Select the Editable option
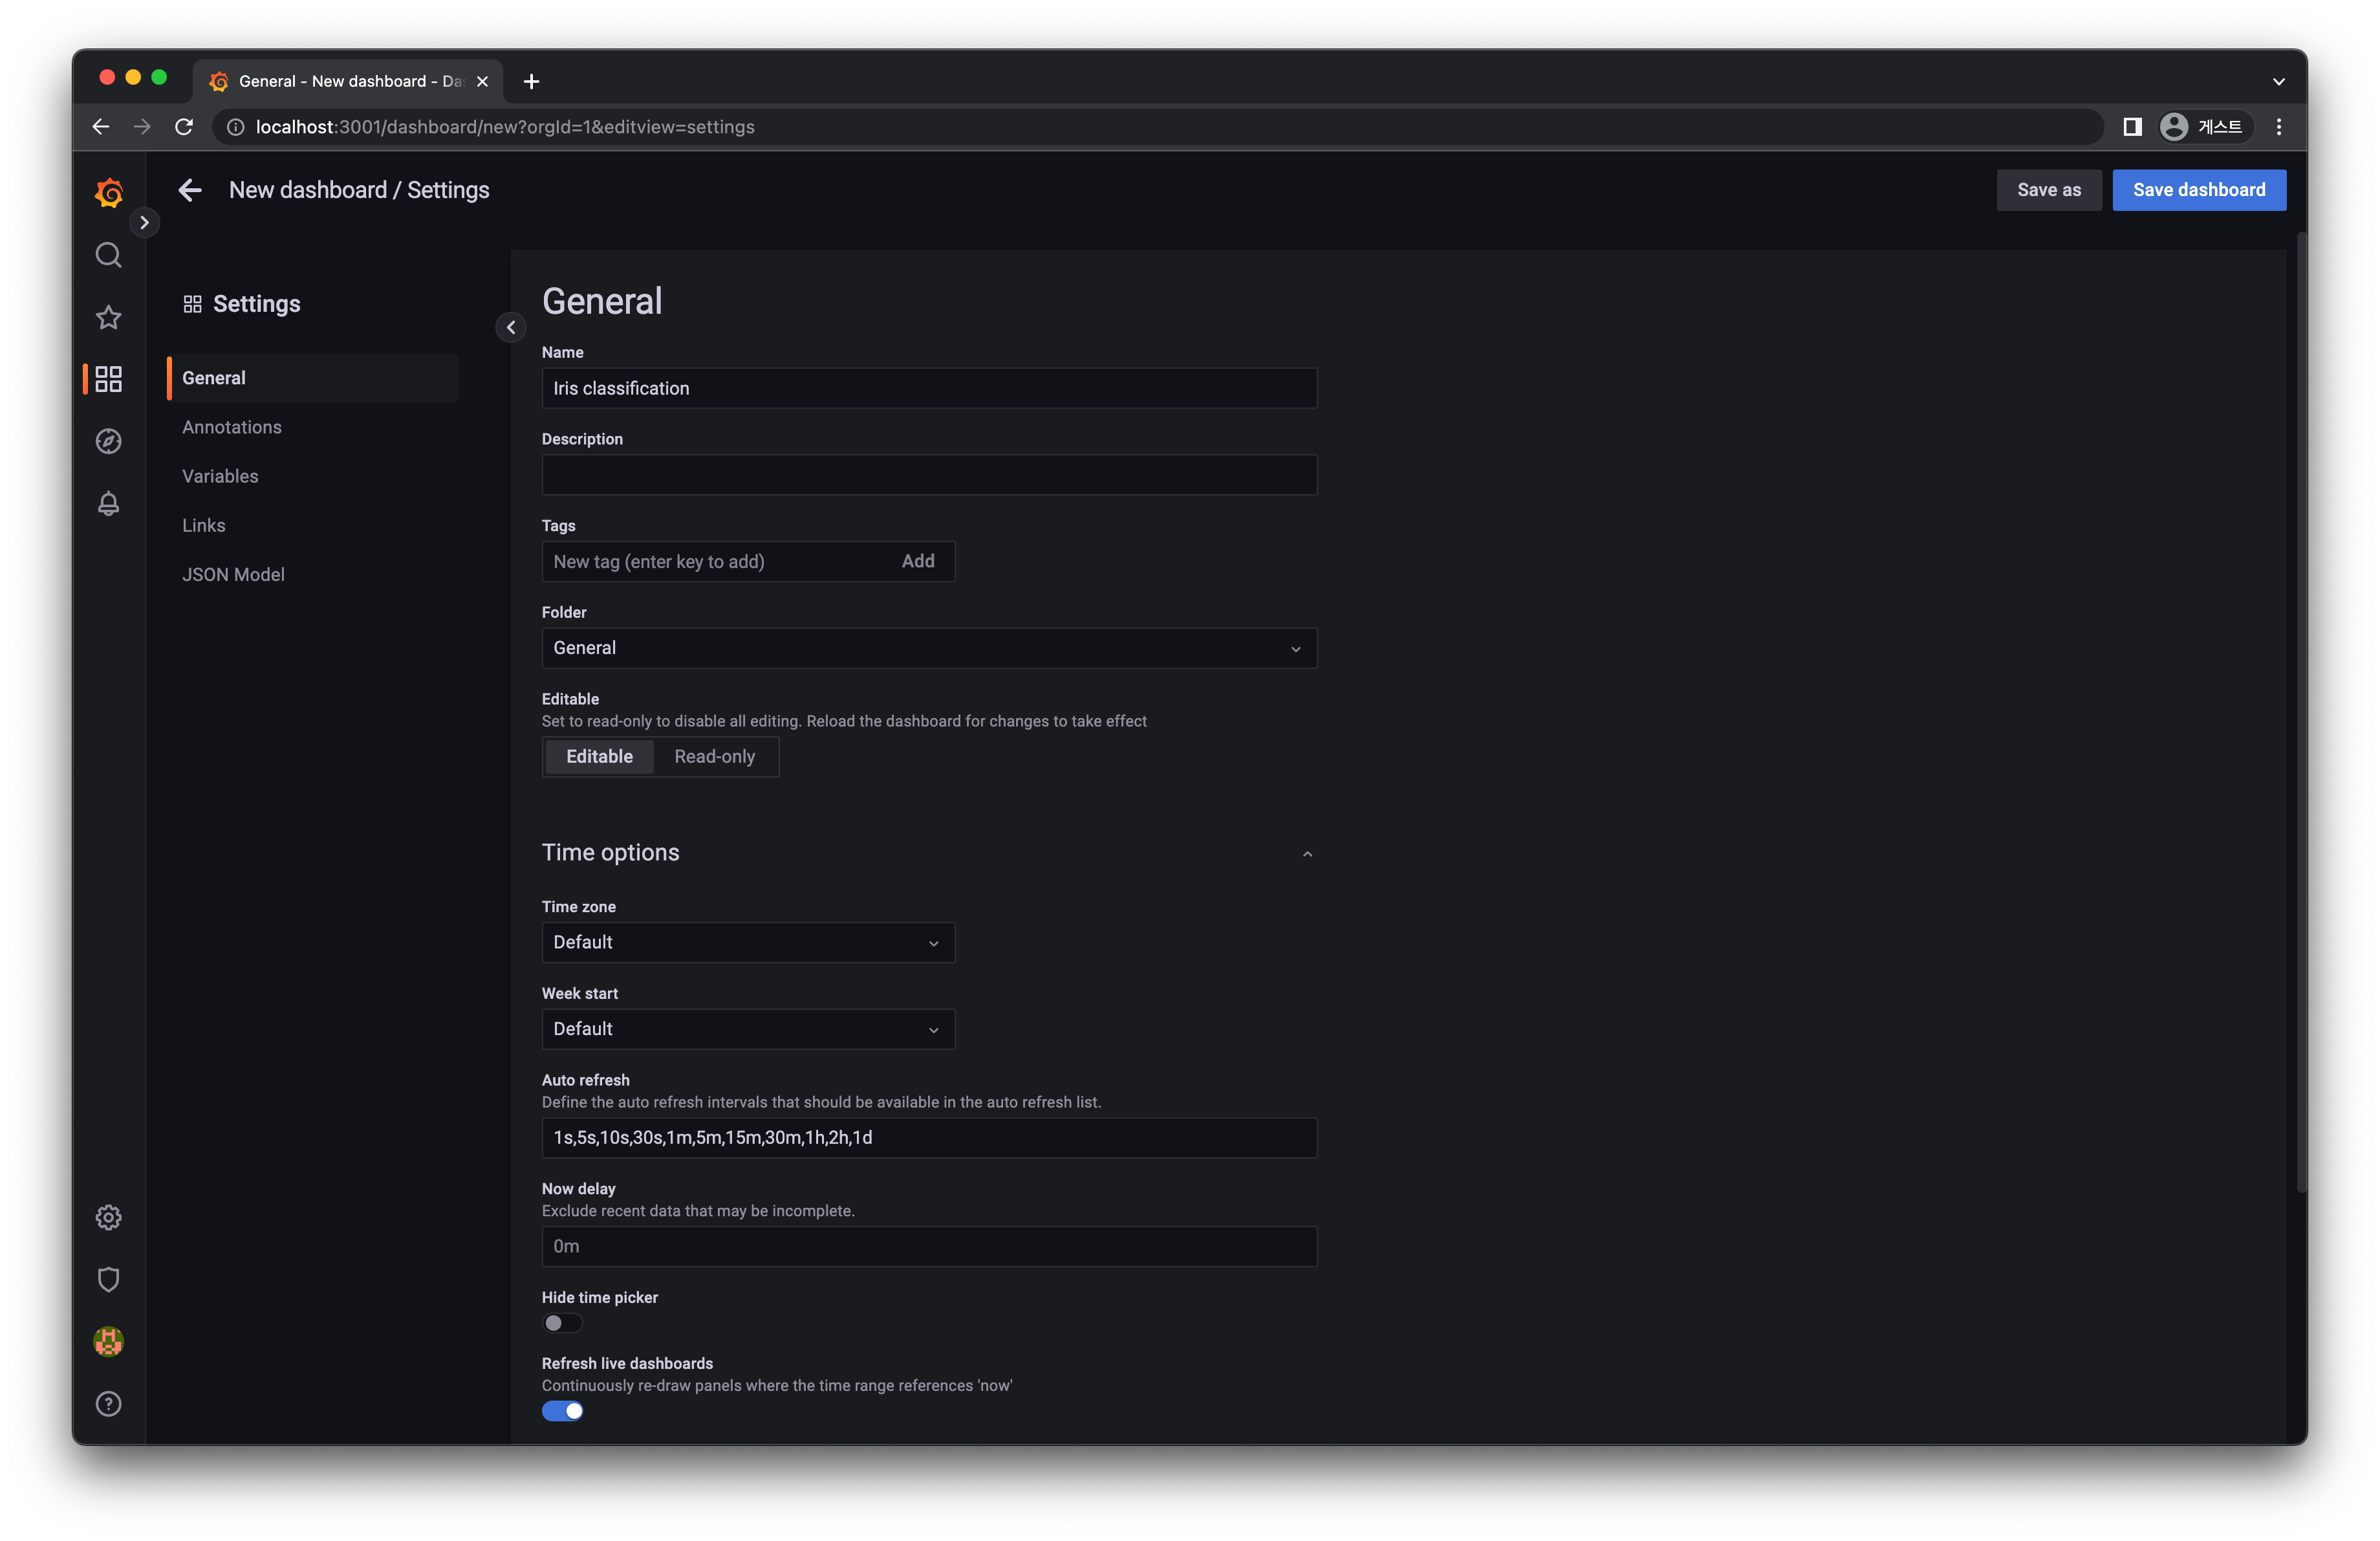 point(599,756)
